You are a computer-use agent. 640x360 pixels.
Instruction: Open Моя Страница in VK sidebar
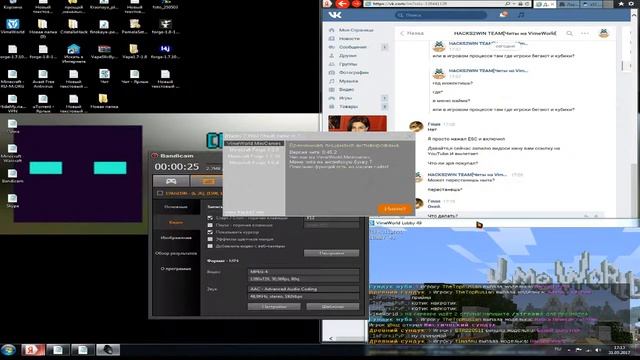(356, 30)
